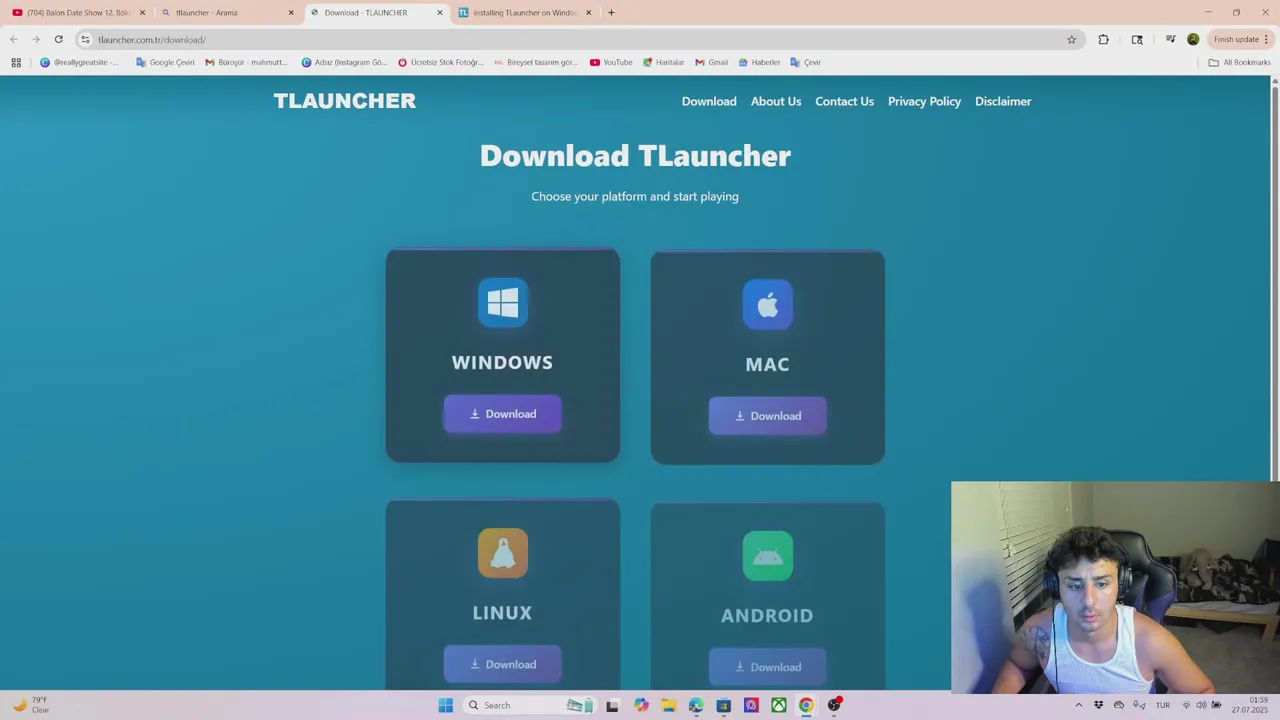Close the Download - TLAUNCHER tab
This screenshot has width=1280, height=720.
point(439,13)
